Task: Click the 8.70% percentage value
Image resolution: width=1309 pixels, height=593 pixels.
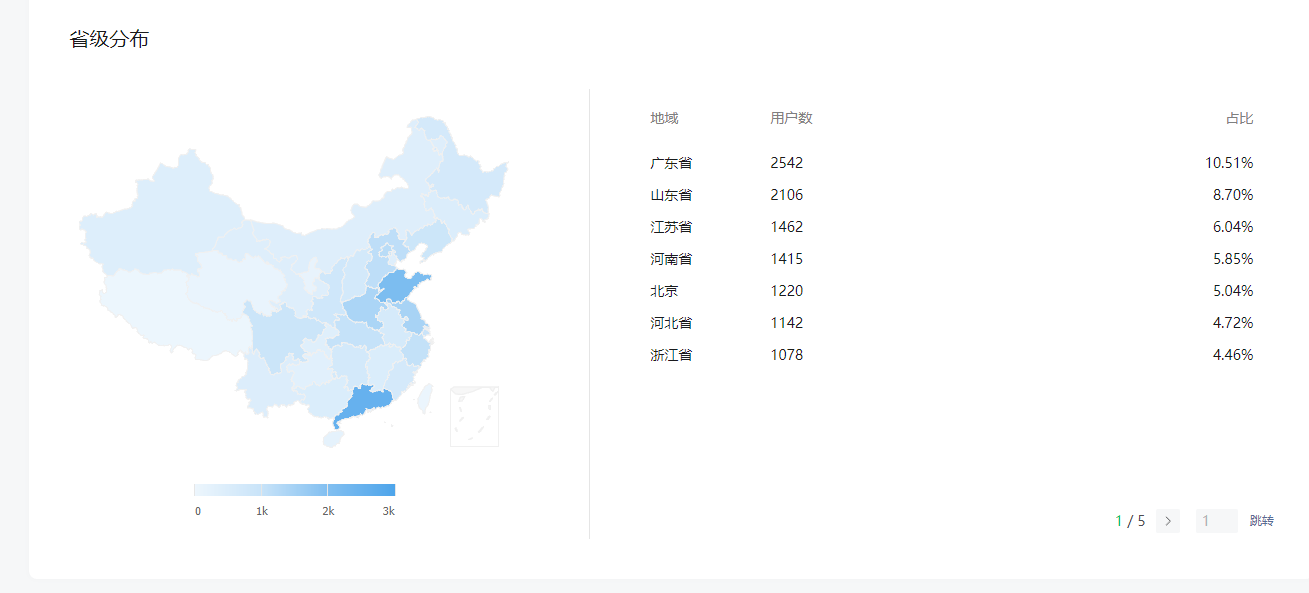Action: pyautogui.click(x=1233, y=195)
